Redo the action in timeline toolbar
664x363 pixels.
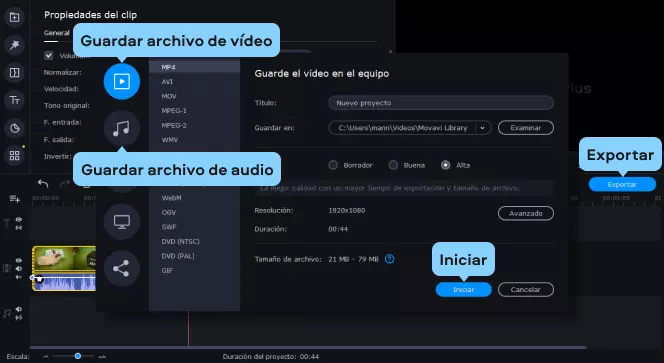(65, 183)
